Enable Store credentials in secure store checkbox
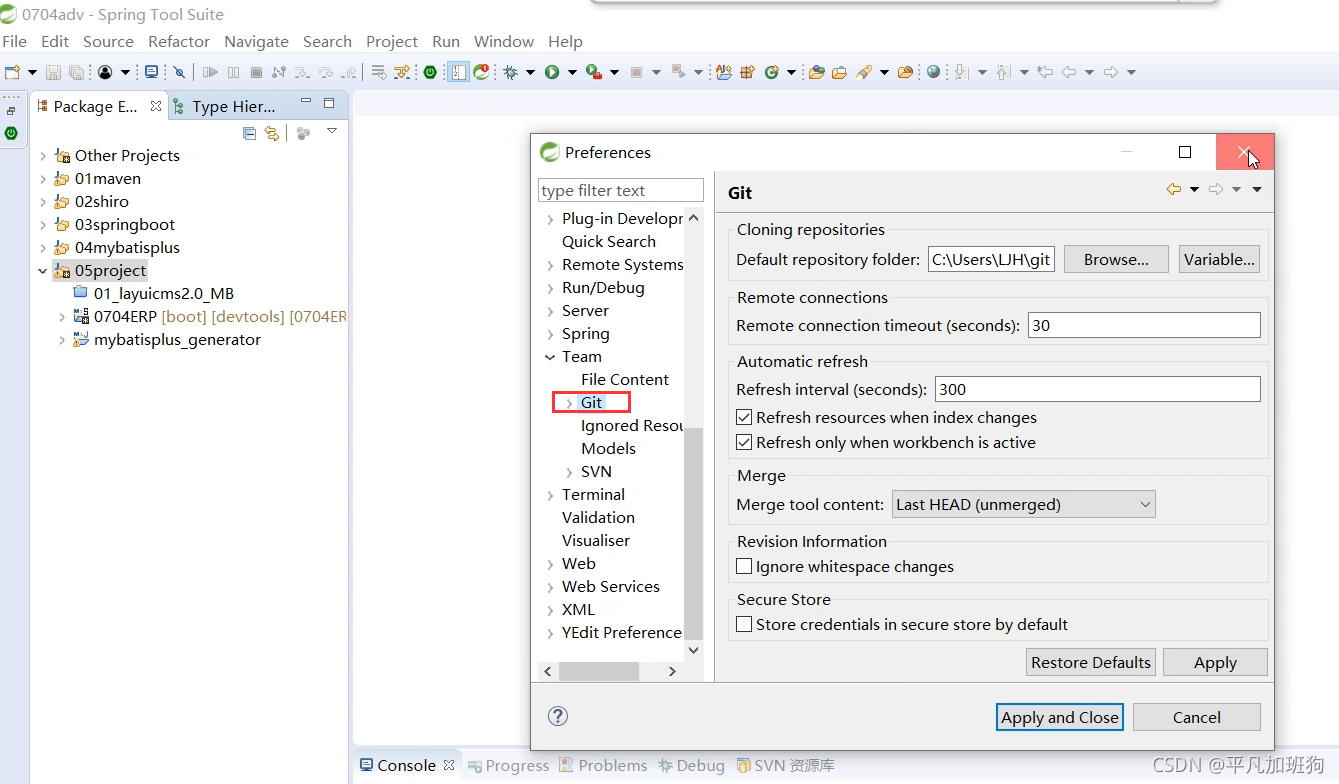Image resolution: width=1339 pixels, height=784 pixels. [x=744, y=624]
